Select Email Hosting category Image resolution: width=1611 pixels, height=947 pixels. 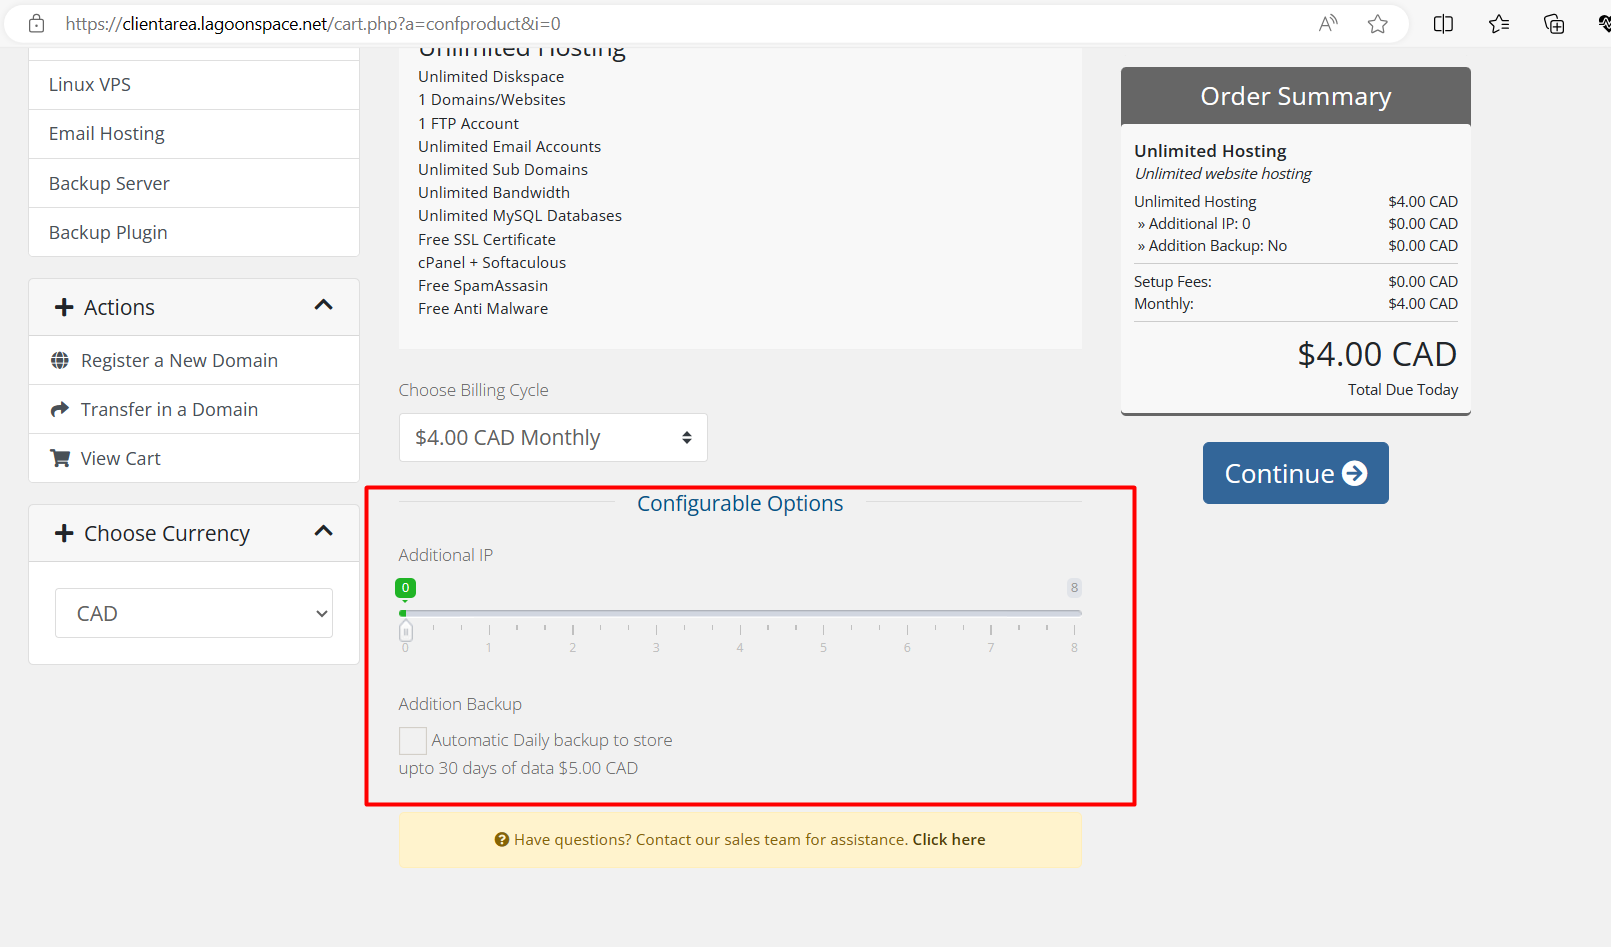pyautogui.click(x=107, y=134)
